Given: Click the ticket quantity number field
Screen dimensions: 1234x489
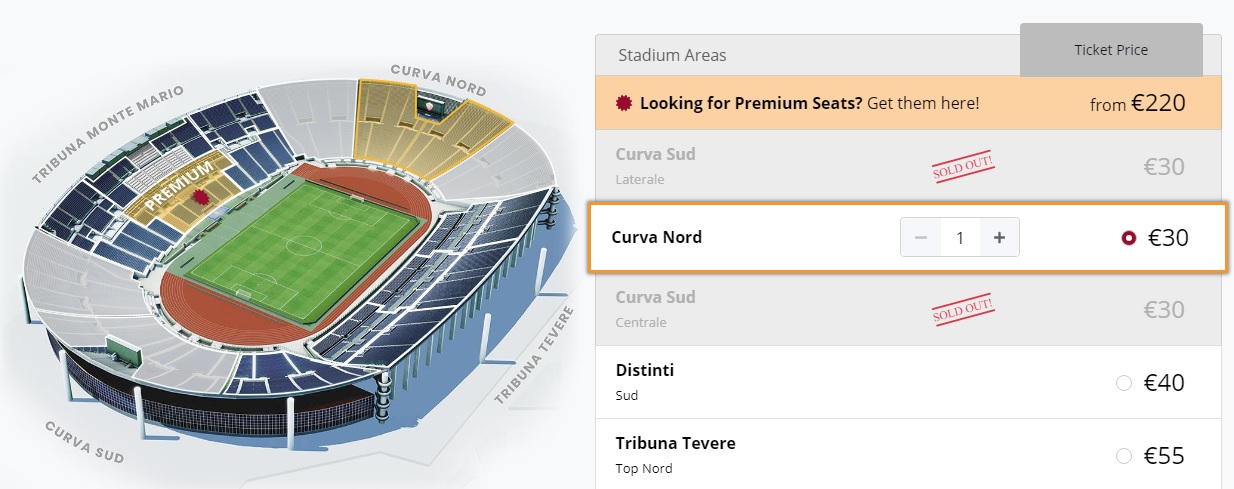Looking at the screenshot, I should [960, 238].
